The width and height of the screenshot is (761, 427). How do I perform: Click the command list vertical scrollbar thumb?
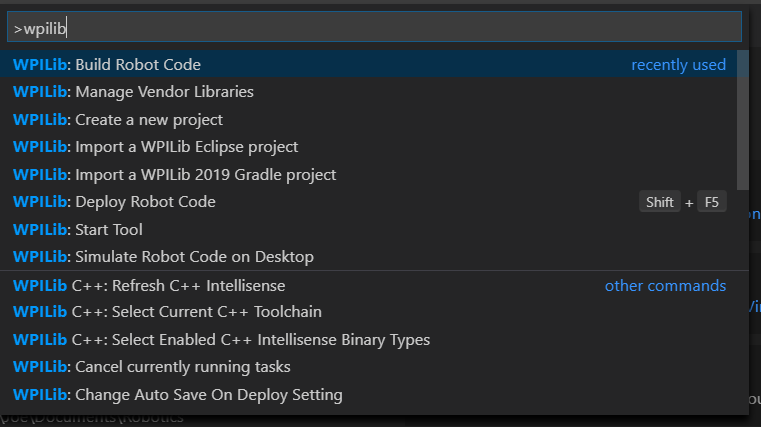point(743,120)
